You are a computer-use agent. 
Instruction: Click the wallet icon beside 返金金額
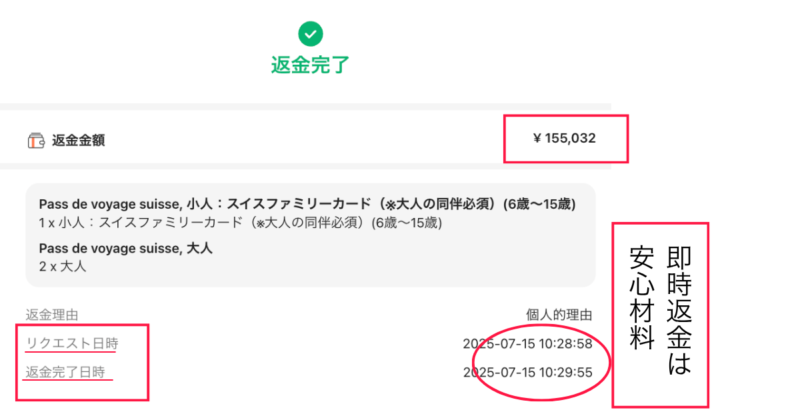[x=35, y=140]
